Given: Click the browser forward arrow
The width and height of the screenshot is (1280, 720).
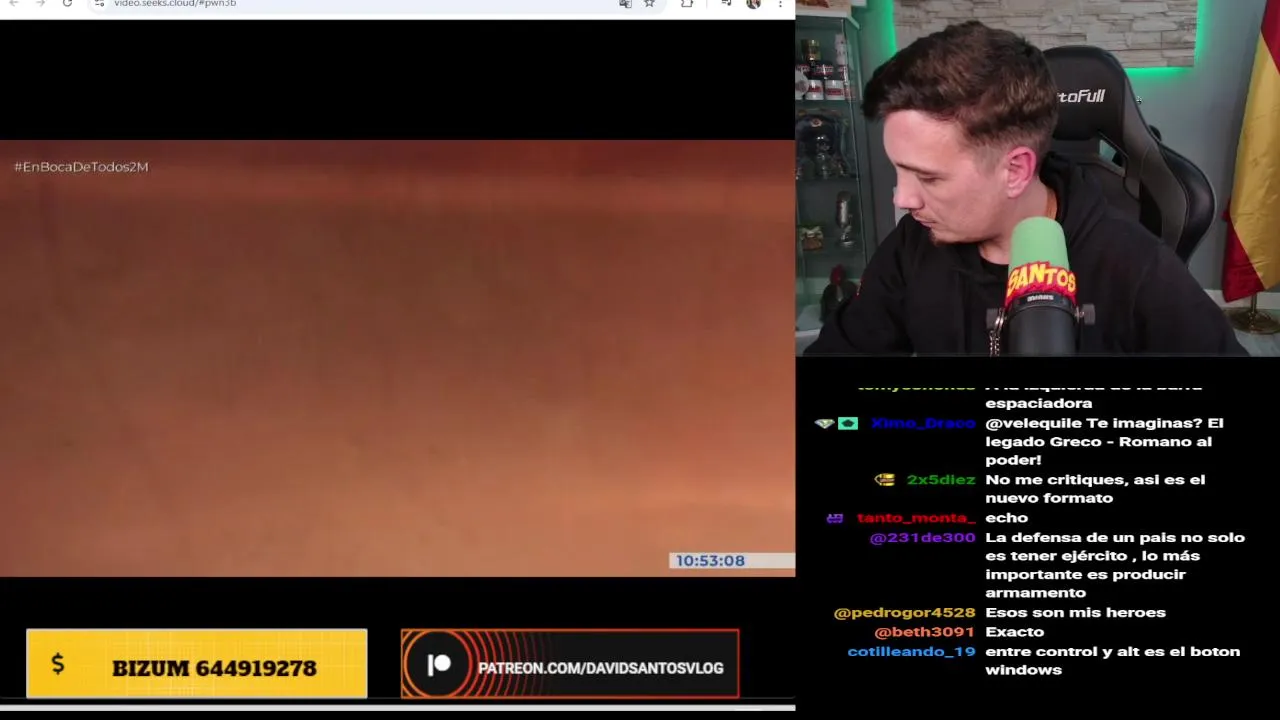Looking at the screenshot, I should click(40, 4).
